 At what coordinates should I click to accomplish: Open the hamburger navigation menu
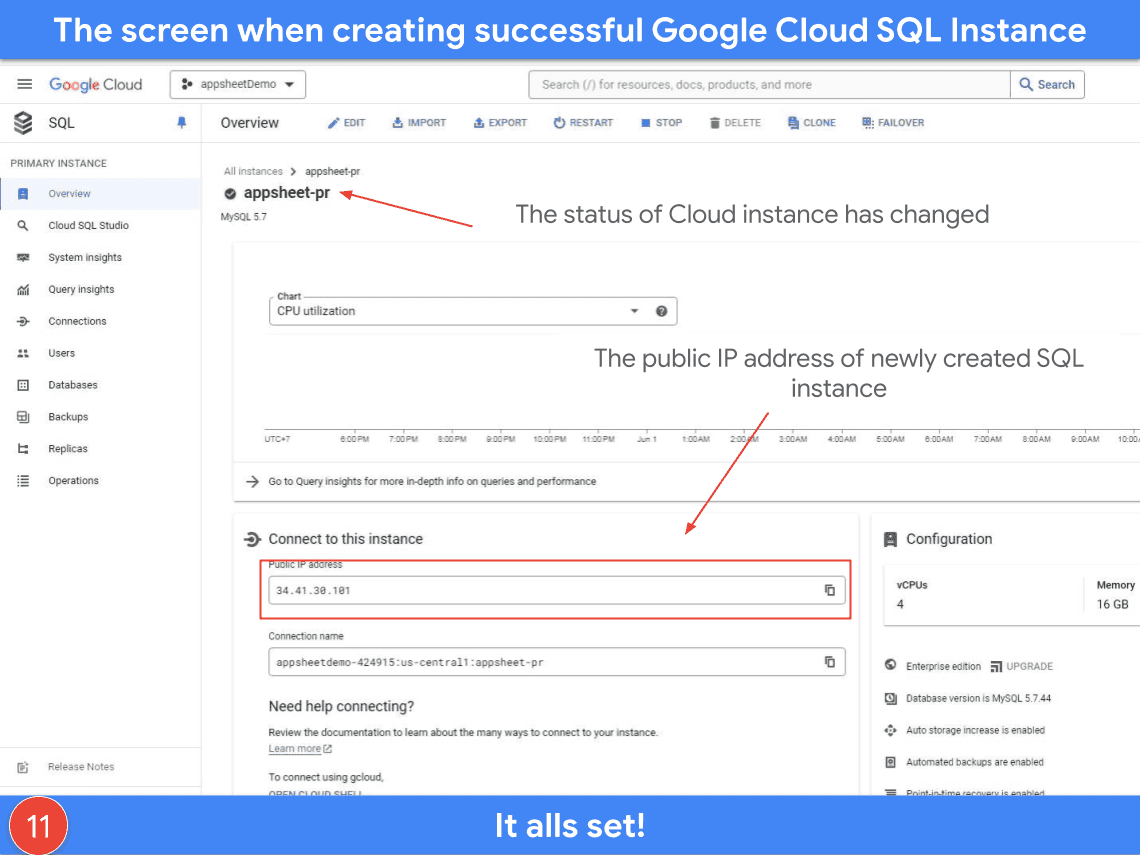25,85
